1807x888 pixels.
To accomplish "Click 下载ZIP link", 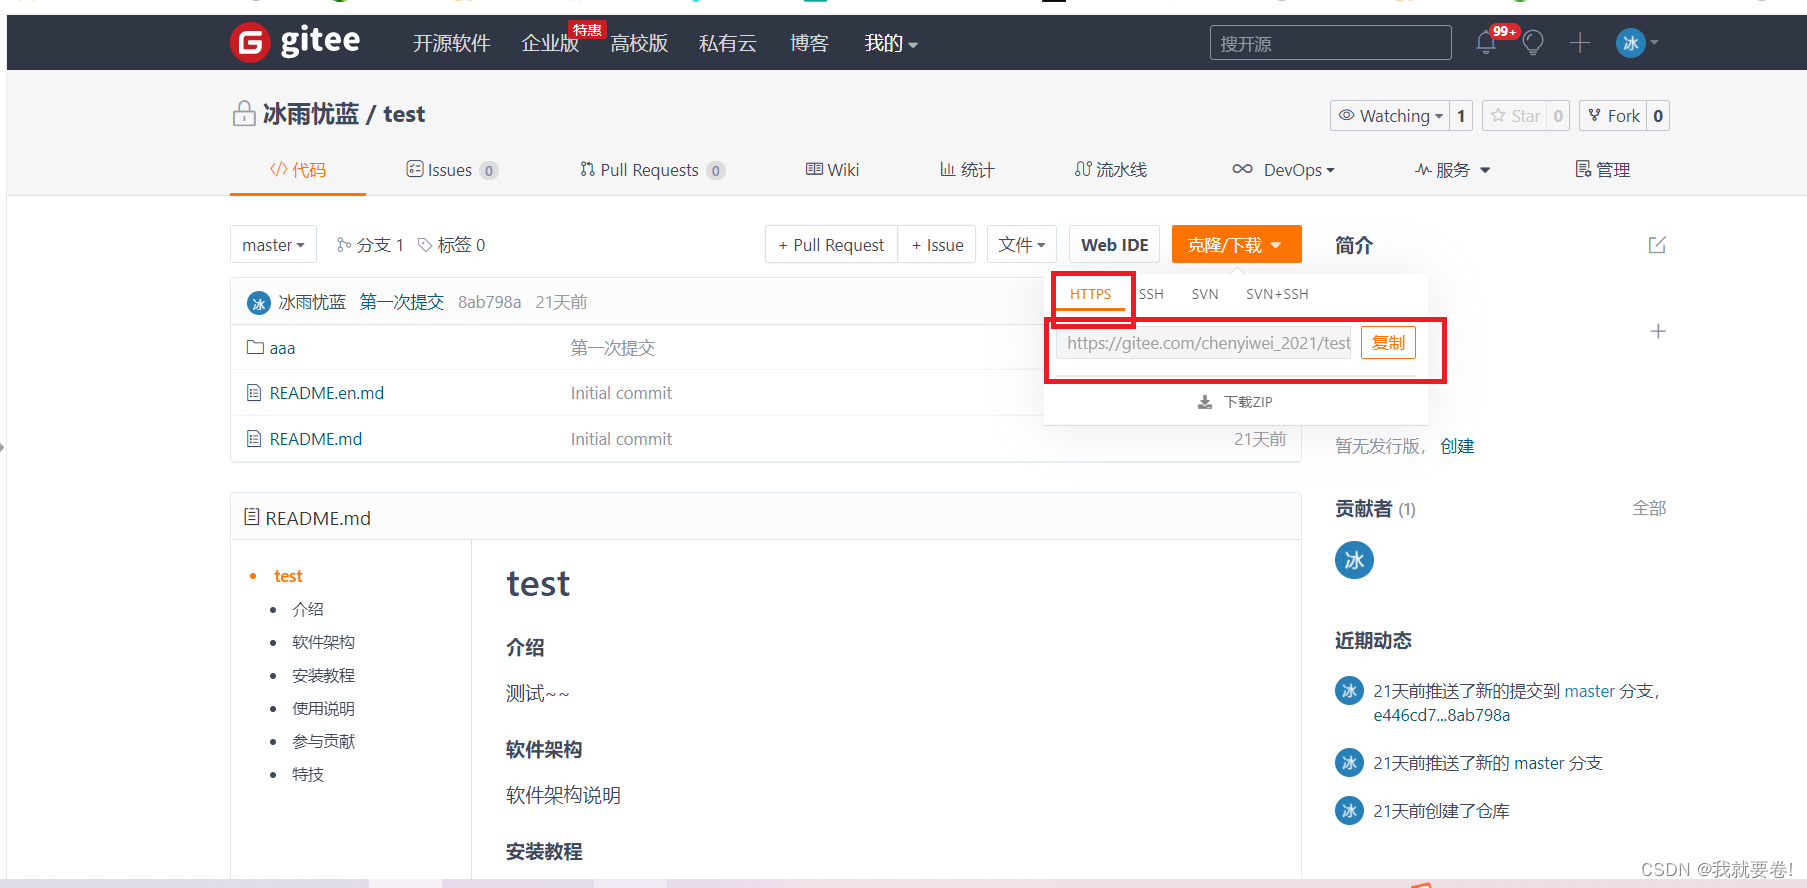I will (x=1248, y=402).
